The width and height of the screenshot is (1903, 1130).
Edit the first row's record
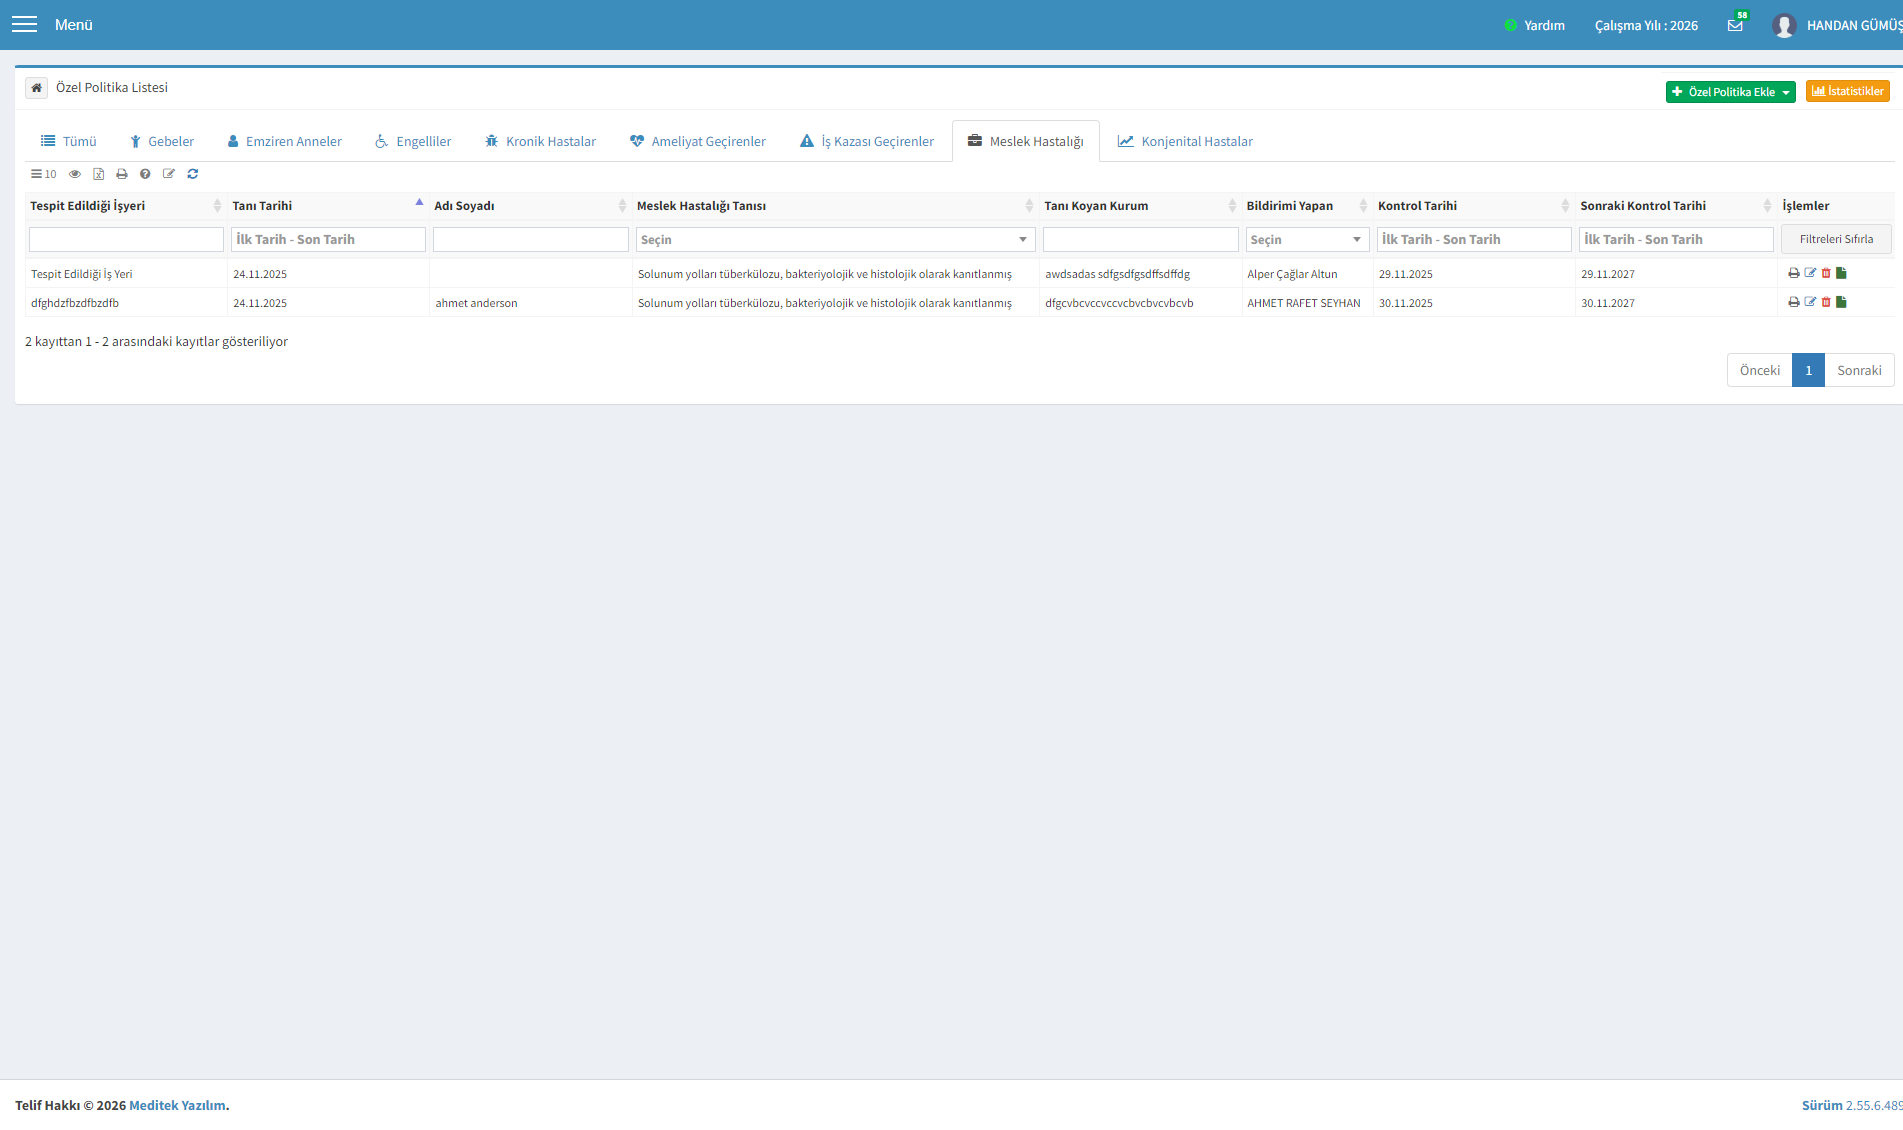pyautogui.click(x=1810, y=273)
